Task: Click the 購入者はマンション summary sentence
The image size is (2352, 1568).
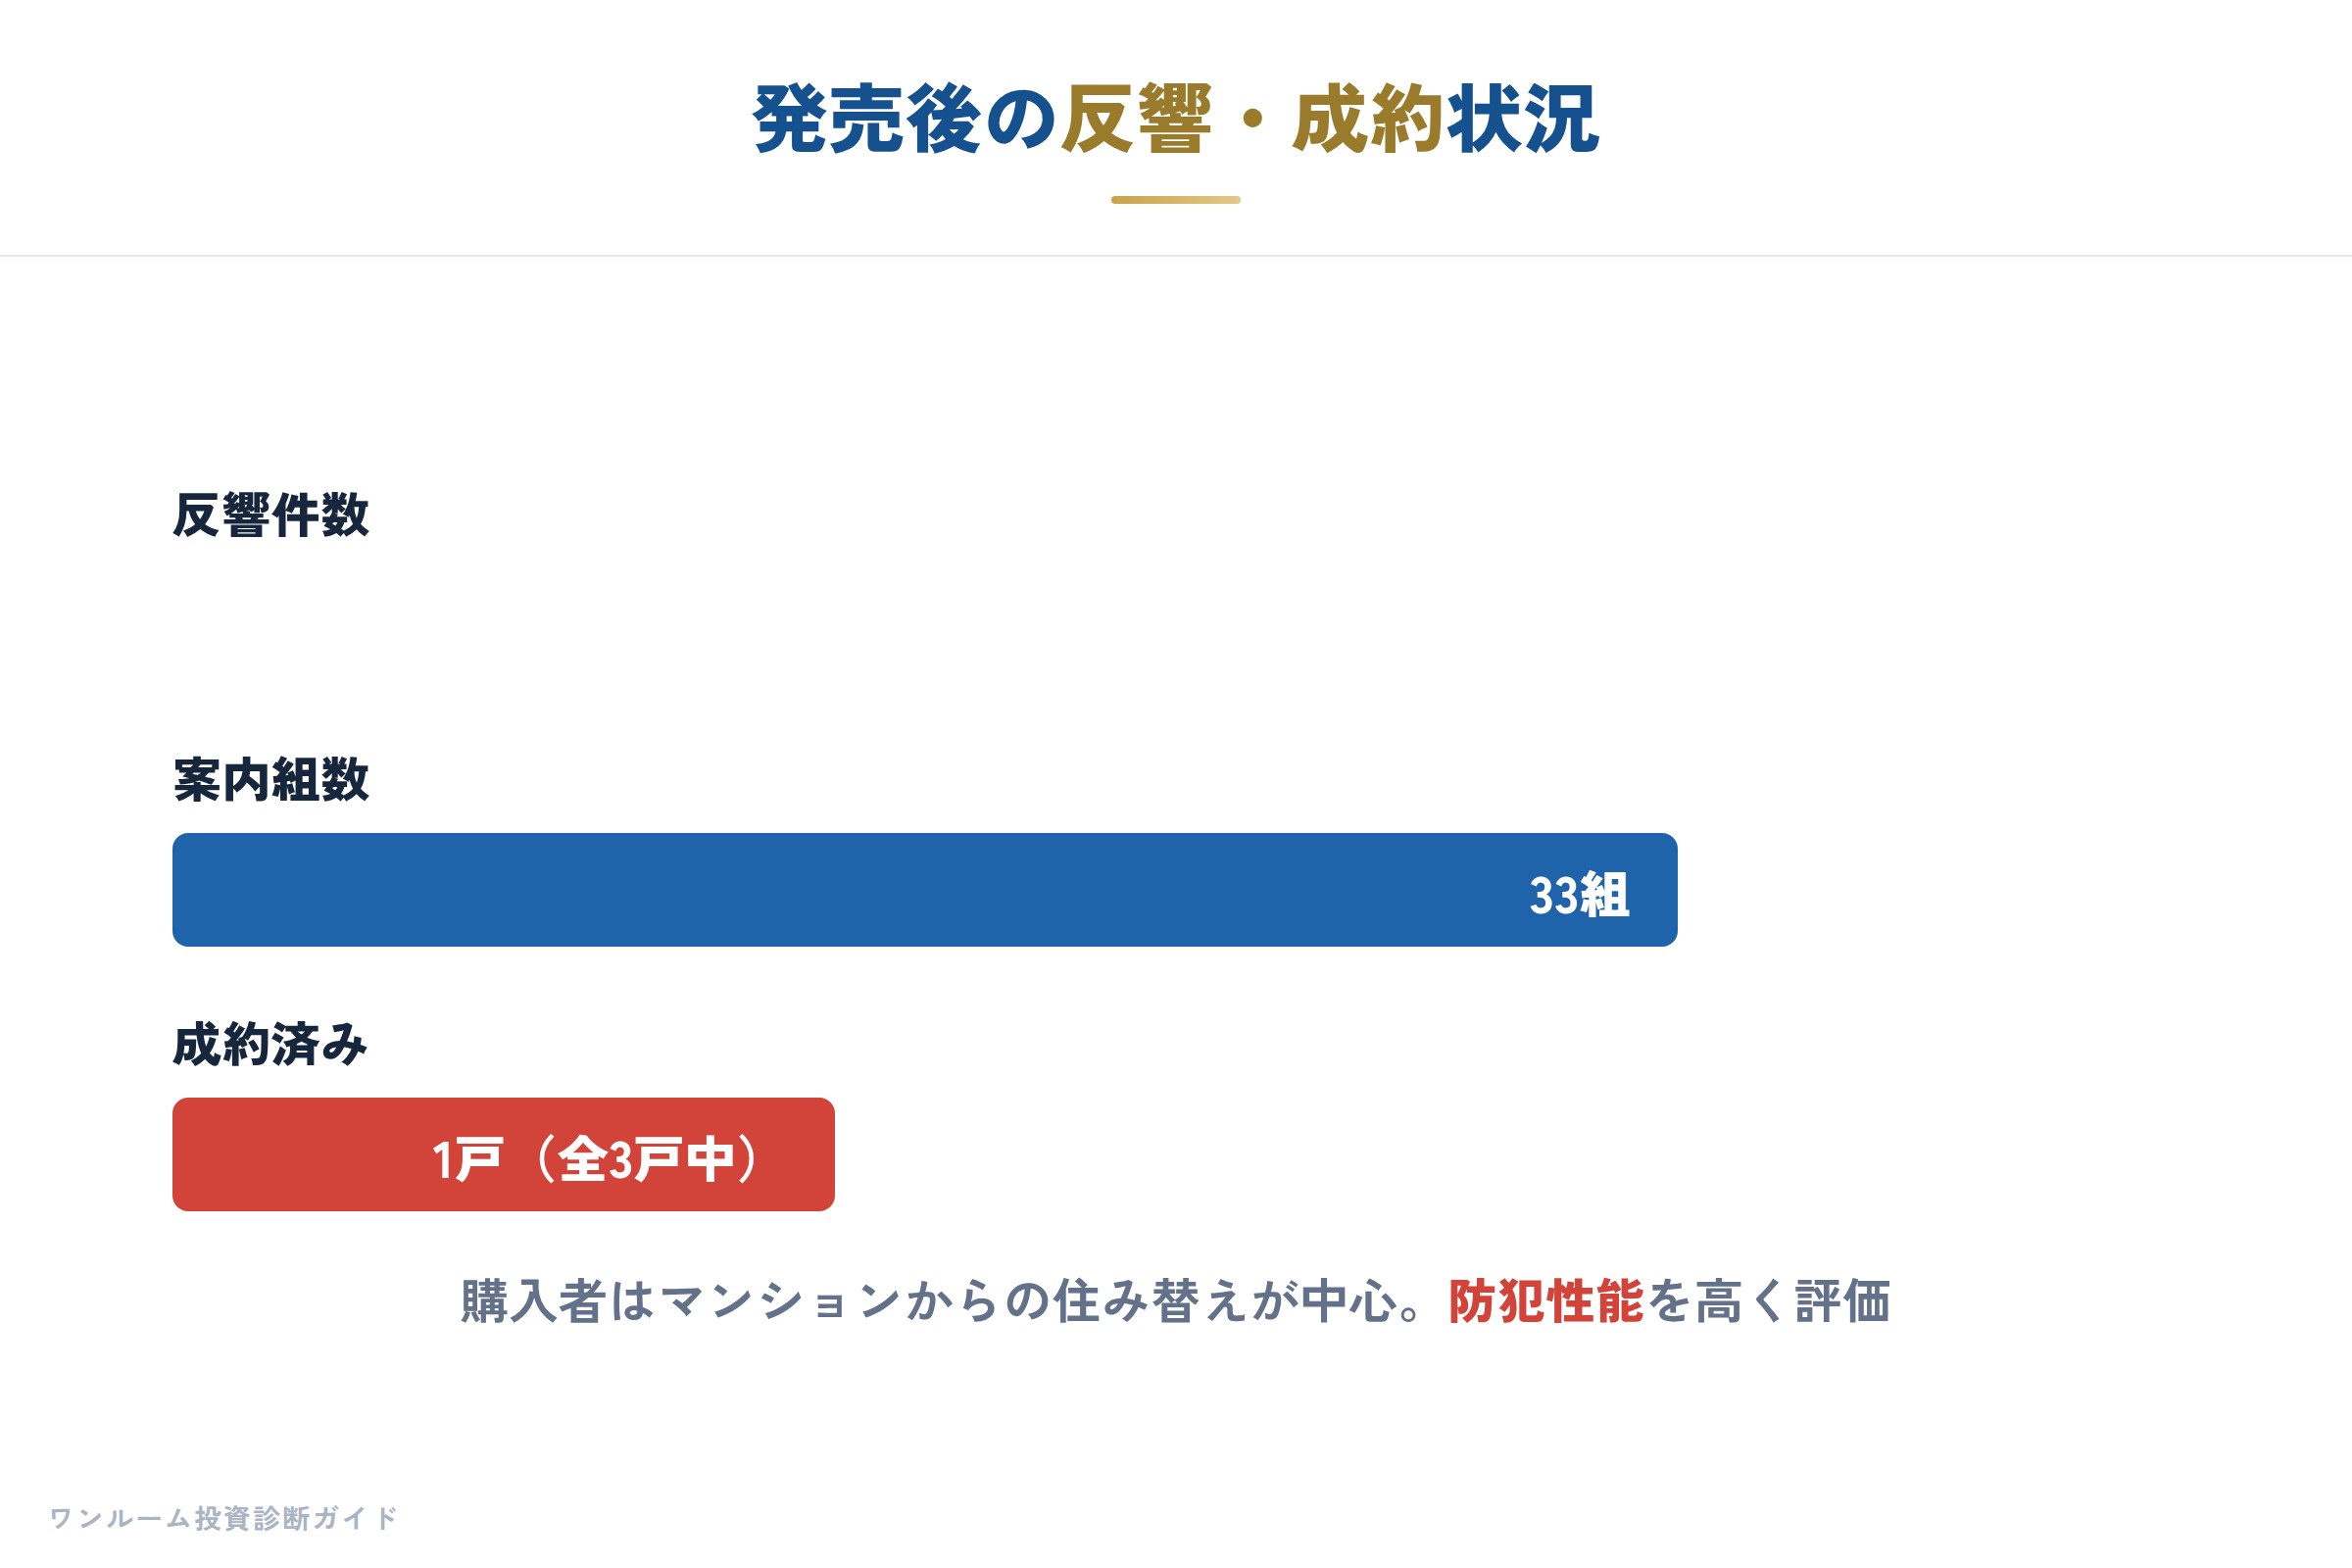Action: tap(1176, 1302)
